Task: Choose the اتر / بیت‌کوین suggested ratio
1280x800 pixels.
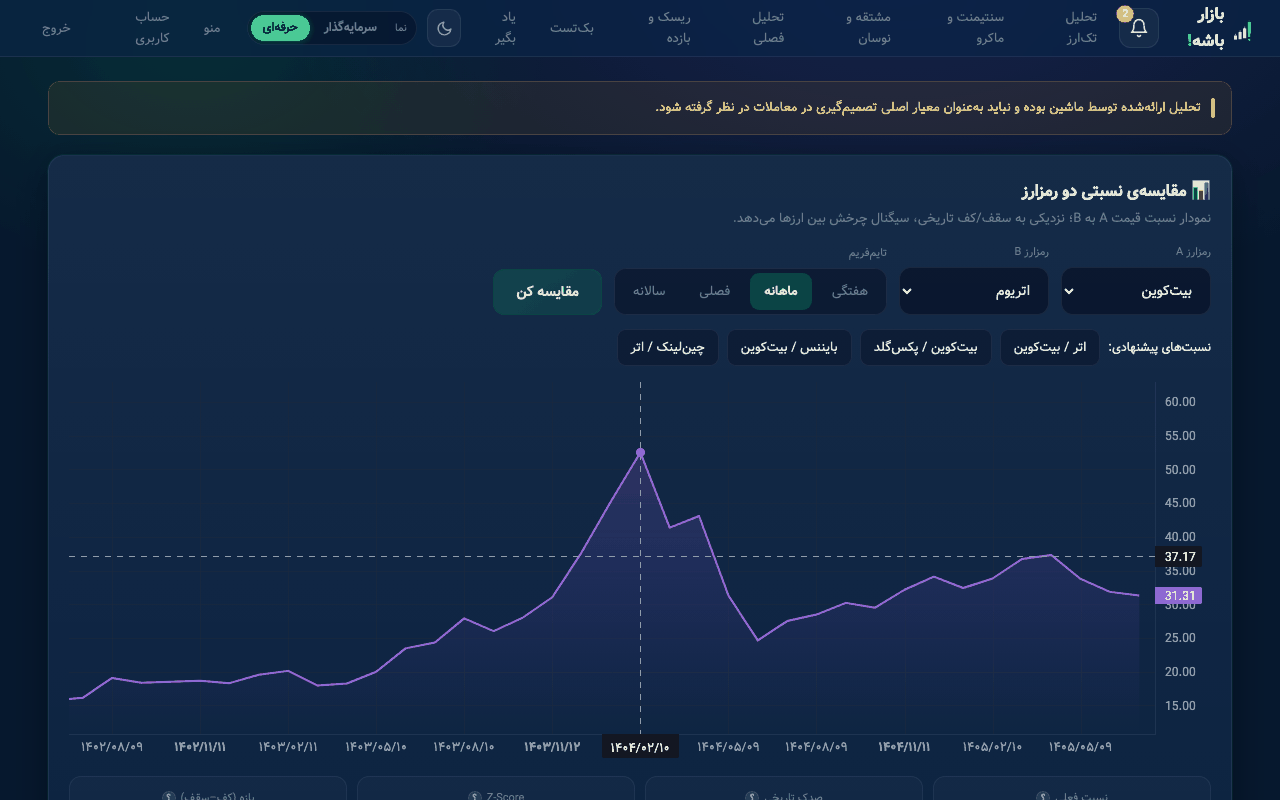Action: click(x=1050, y=347)
